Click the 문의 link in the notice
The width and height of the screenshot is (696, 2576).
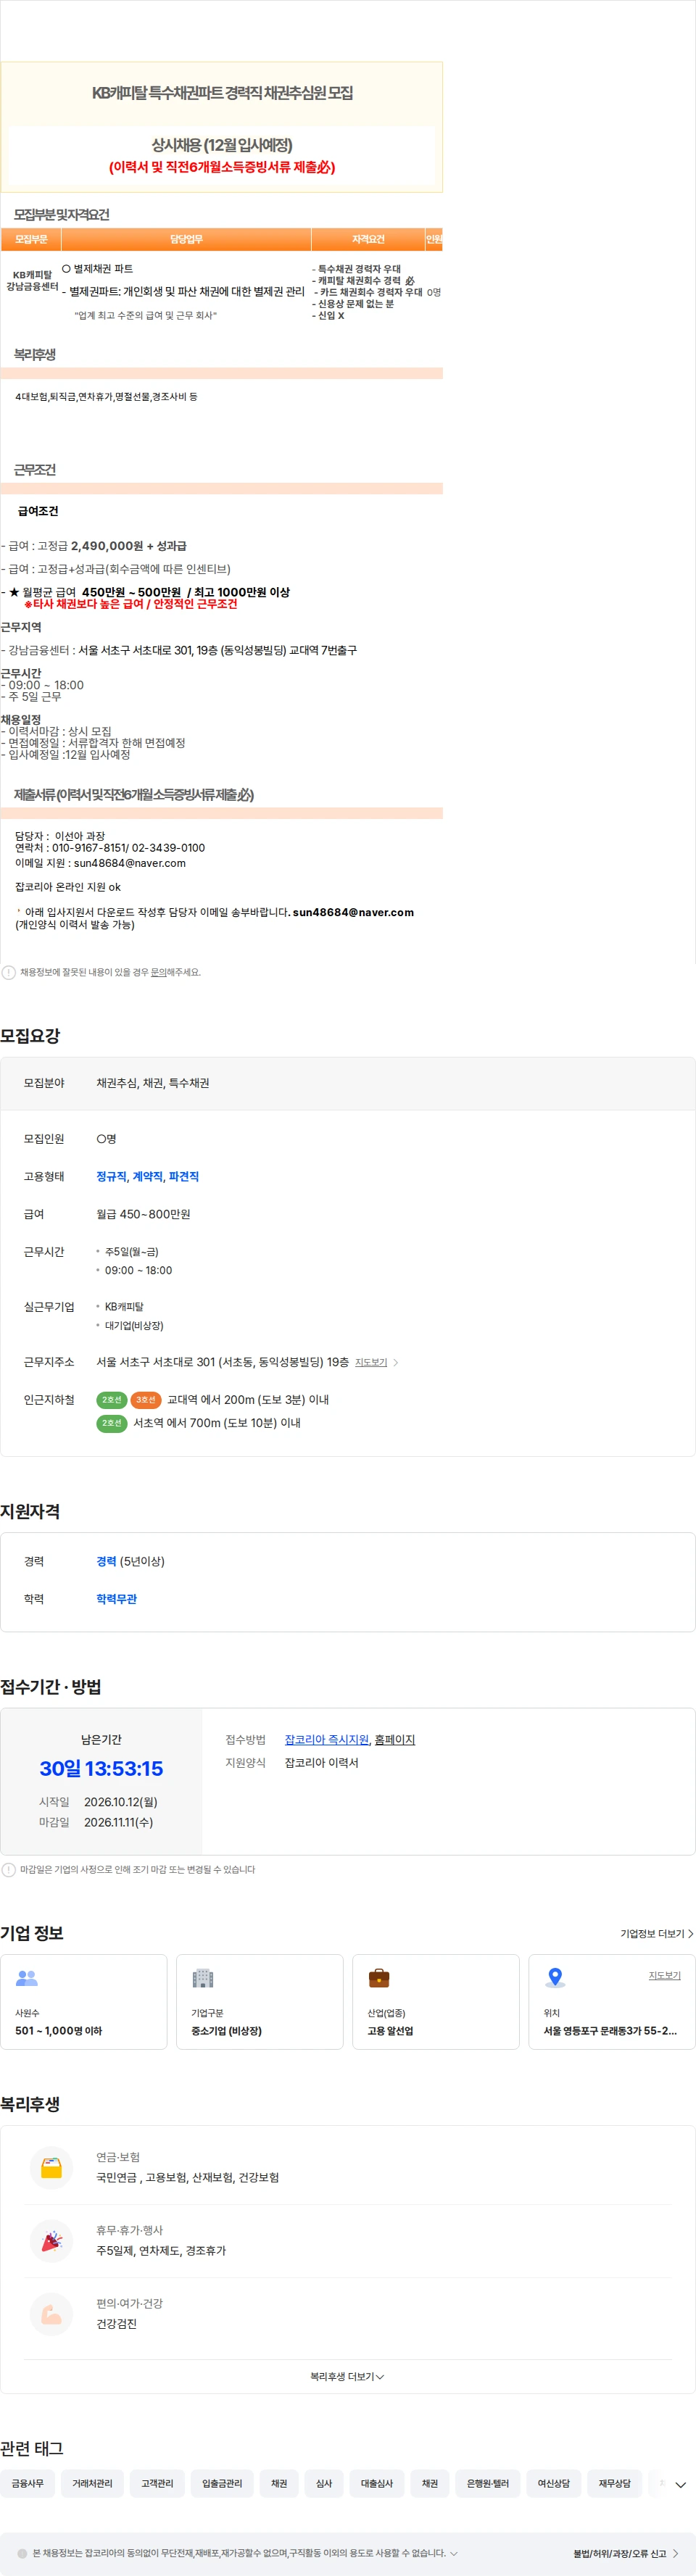tap(158, 972)
